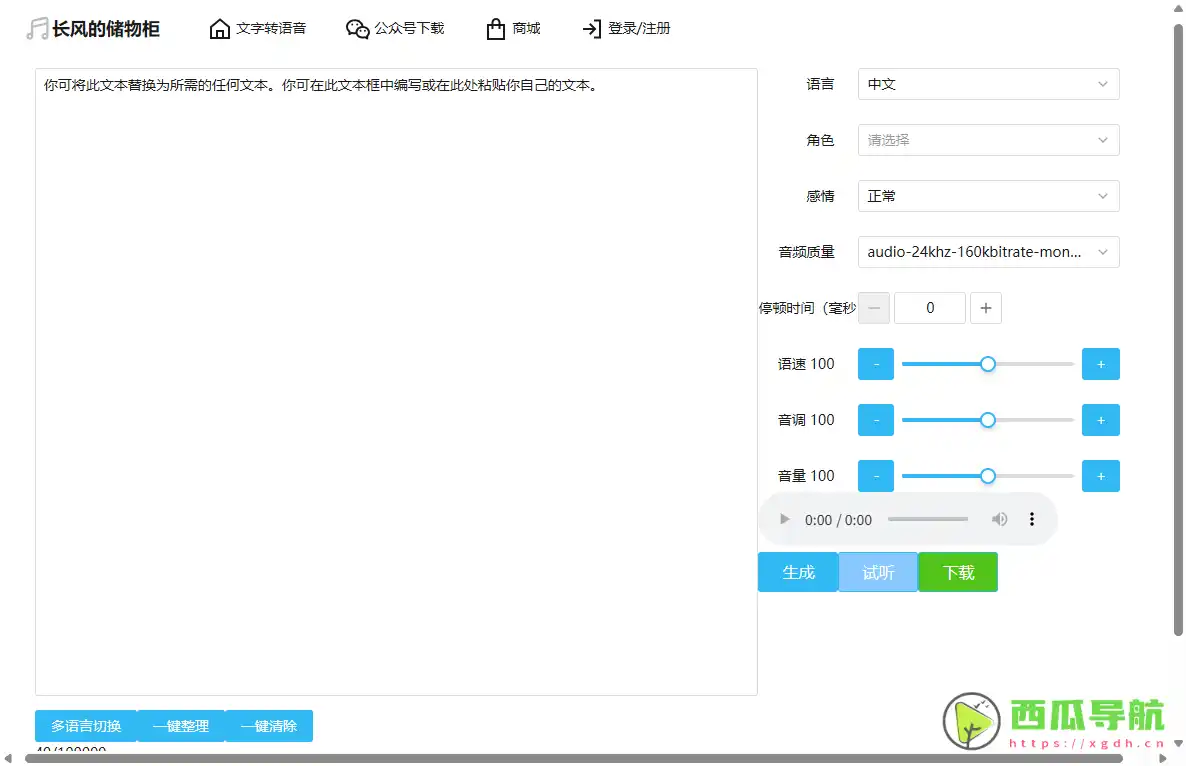Increase 停顿时间 with the plus stepper
Viewport: 1186px width, 766px height.
[x=986, y=308]
